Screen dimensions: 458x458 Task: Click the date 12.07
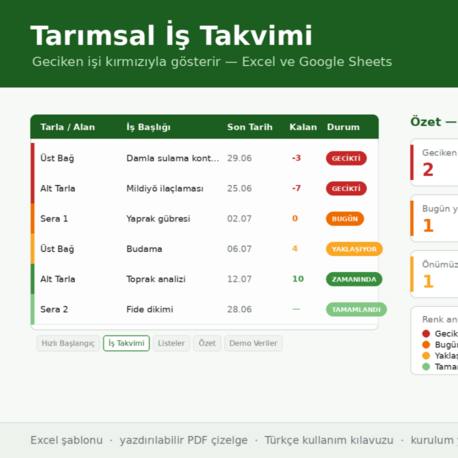[239, 279]
